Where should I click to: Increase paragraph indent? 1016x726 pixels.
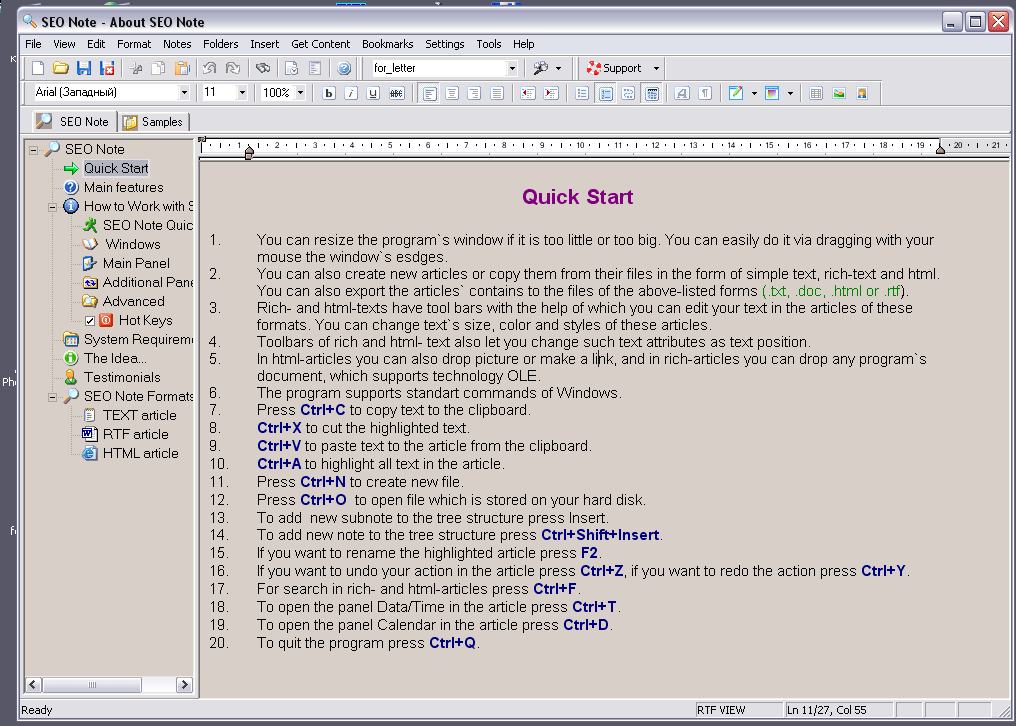point(551,93)
